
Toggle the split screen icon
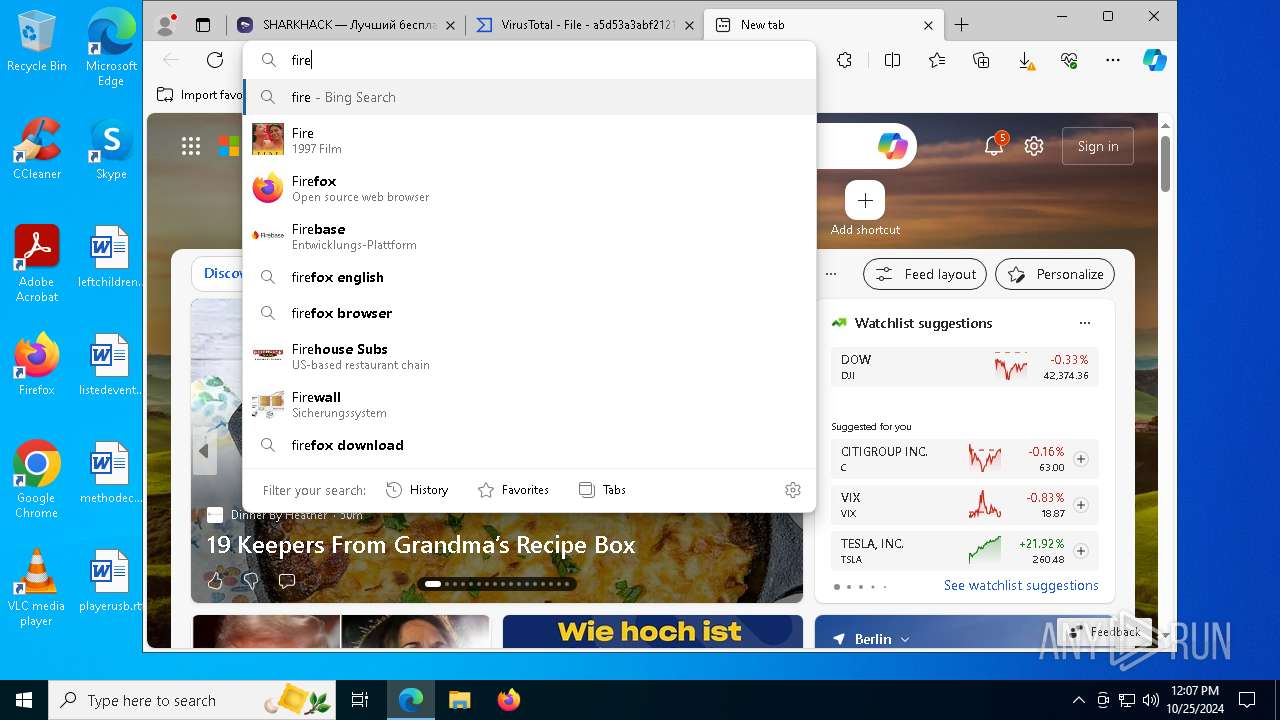[x=892, y=60]
